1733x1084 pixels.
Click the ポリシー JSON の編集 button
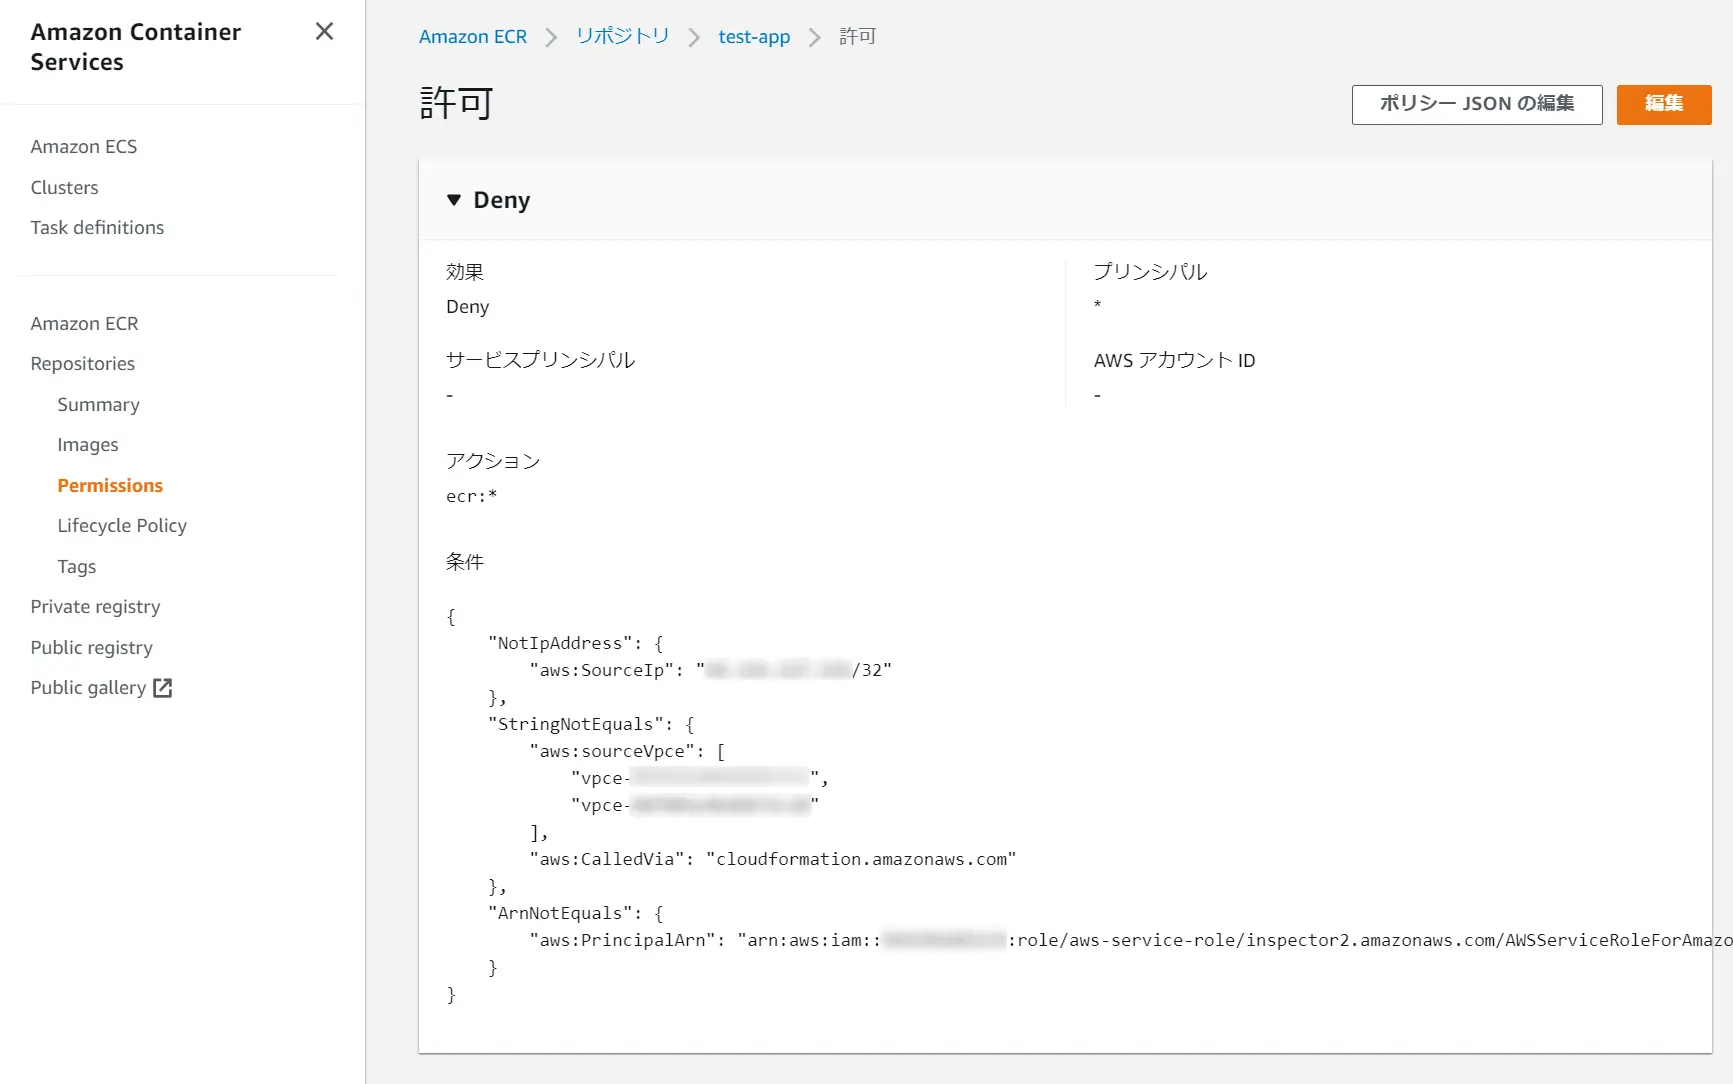pyautogui.click(x=1477, y=104)
